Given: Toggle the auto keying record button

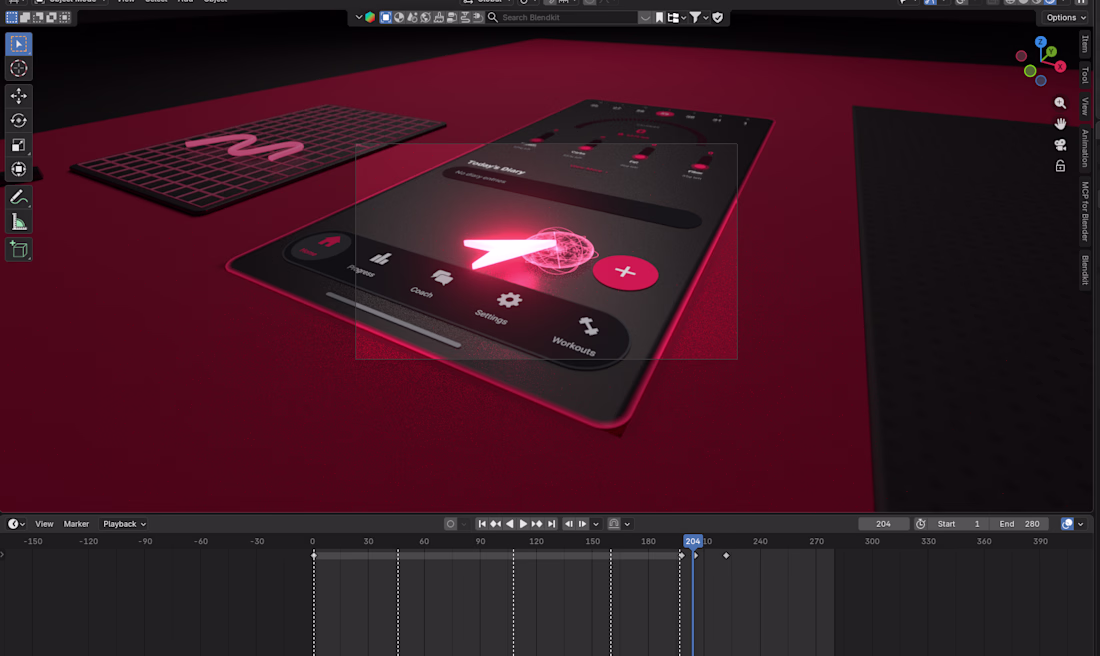Looking at the screenshot, I should pyautogui.click(x=450, y=524).
